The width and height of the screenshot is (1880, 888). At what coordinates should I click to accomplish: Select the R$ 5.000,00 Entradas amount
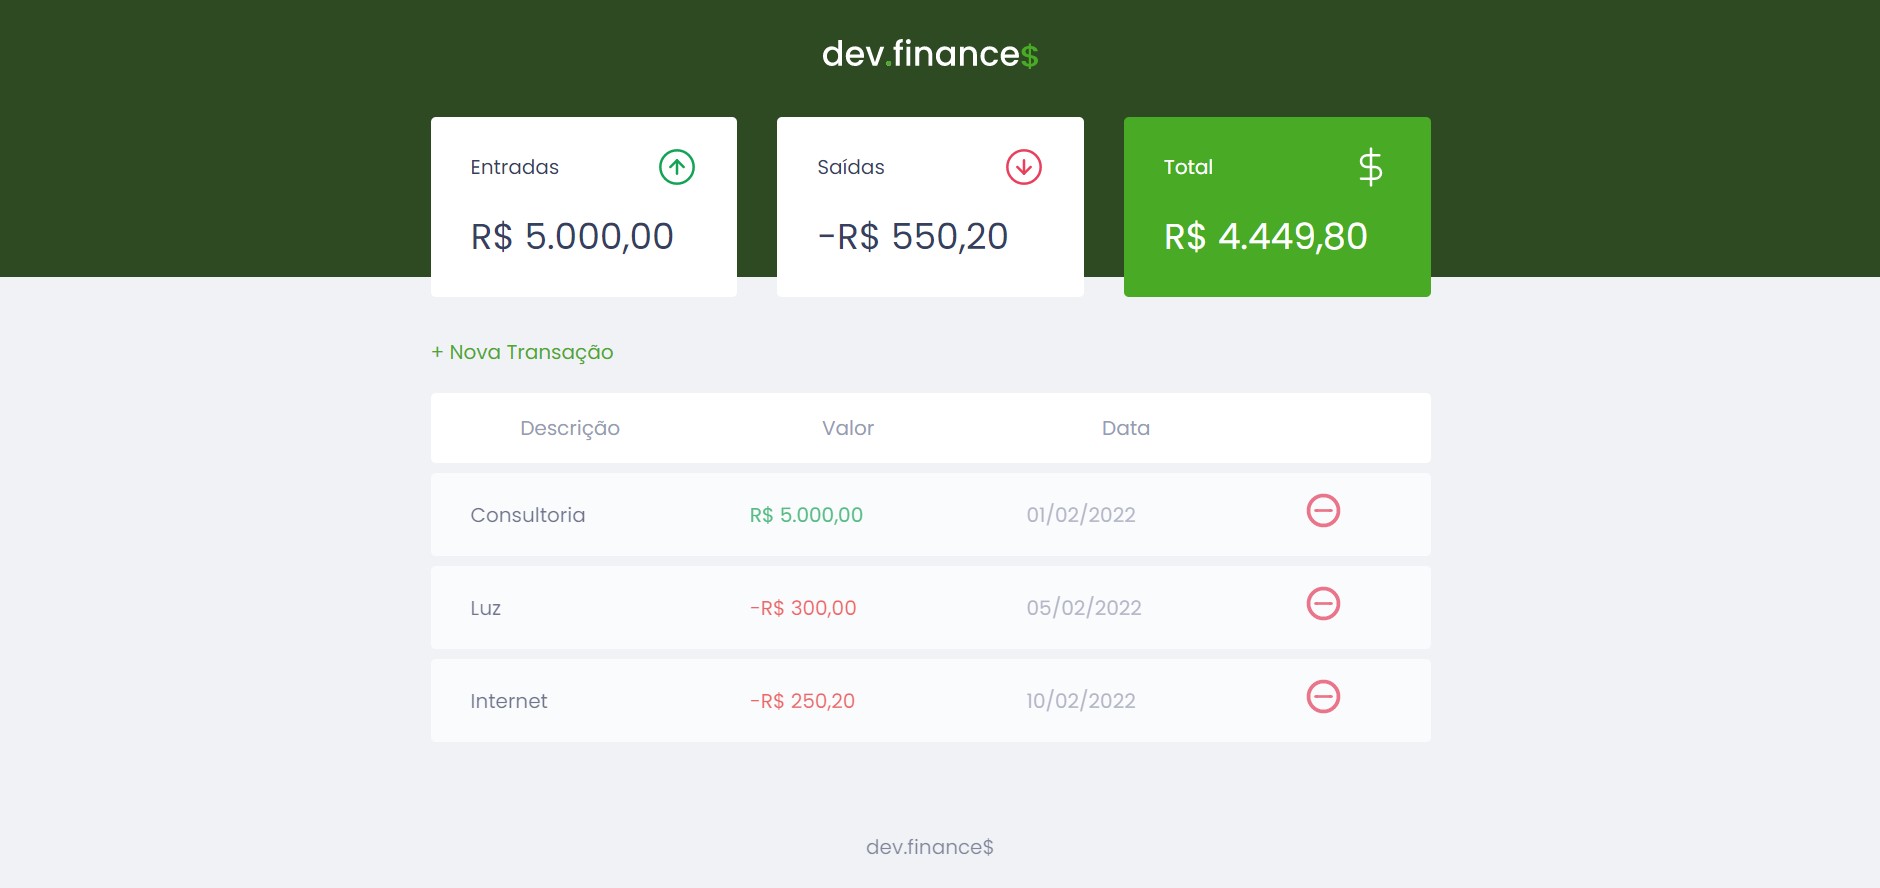[572, 236]
